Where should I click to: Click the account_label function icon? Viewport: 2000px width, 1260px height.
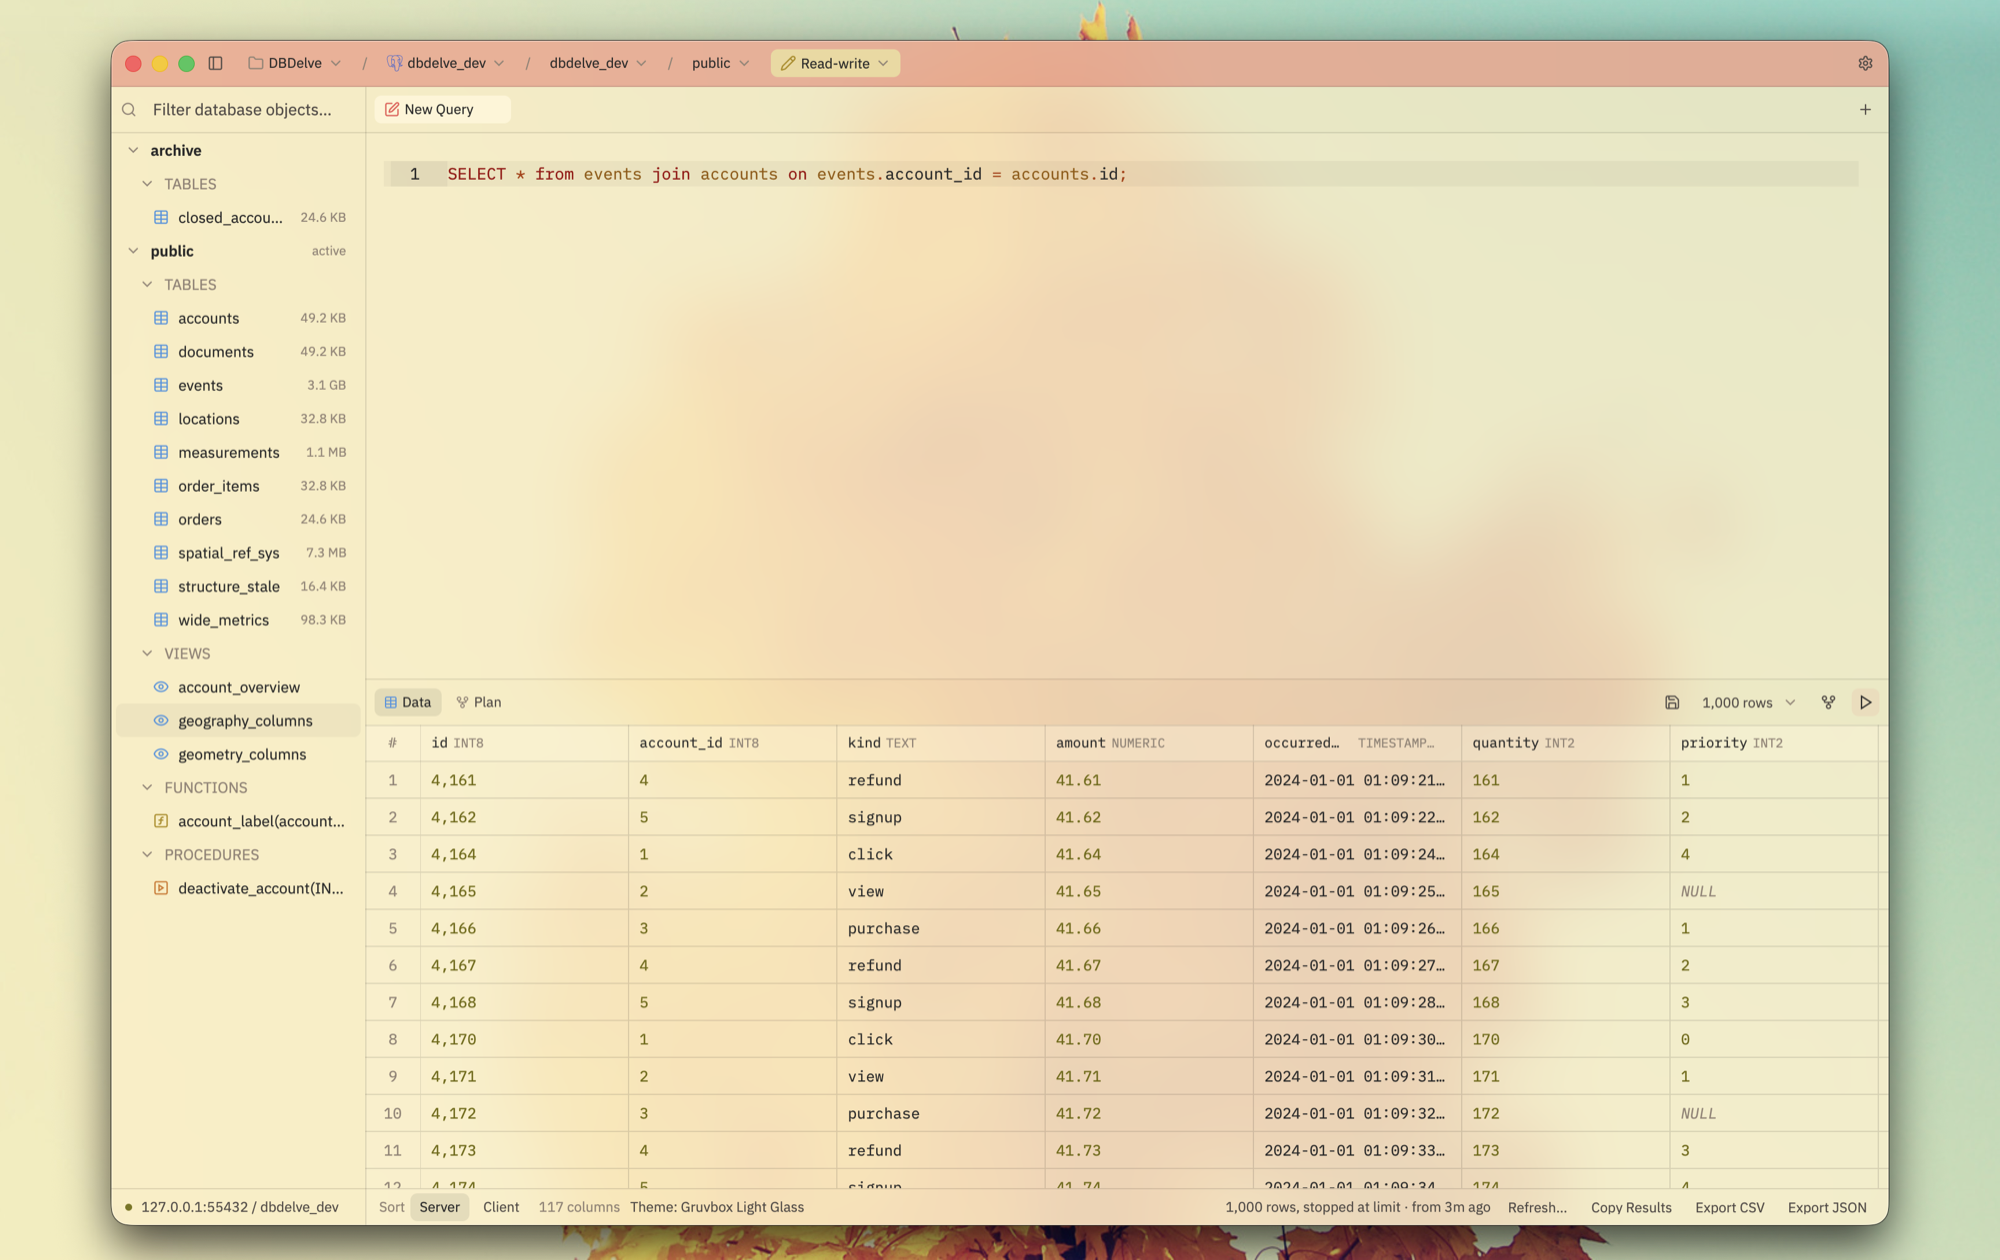[161, 821]
